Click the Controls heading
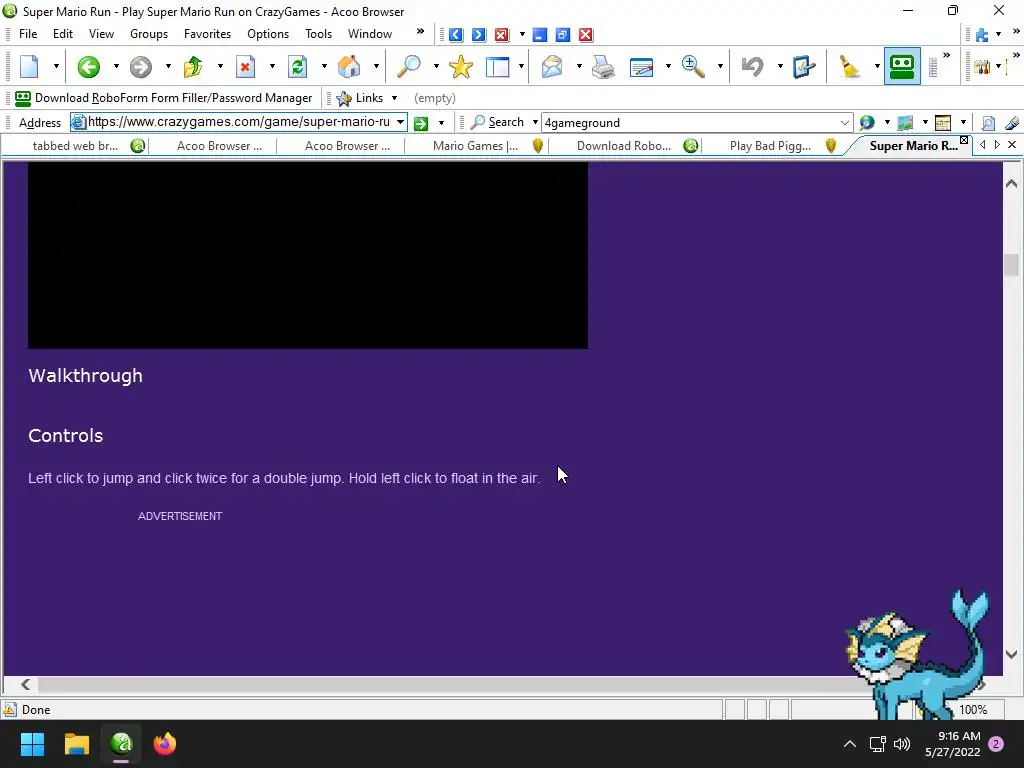The image size is (1024, 768). [x=65, y=436]
